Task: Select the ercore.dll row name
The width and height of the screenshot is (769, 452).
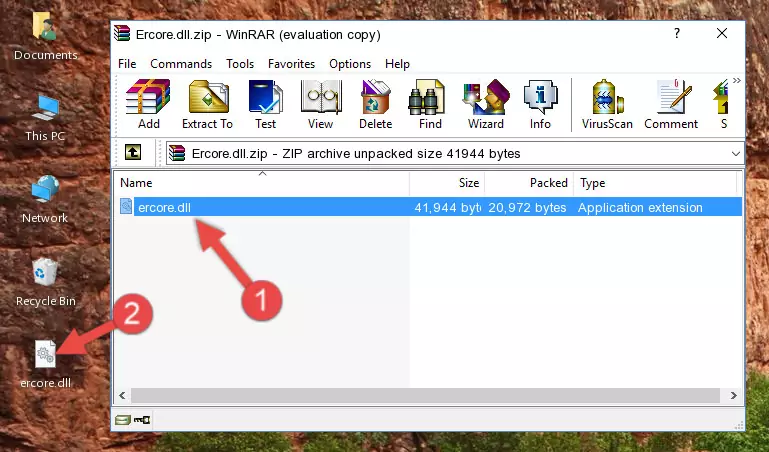Action: [164, 207]
